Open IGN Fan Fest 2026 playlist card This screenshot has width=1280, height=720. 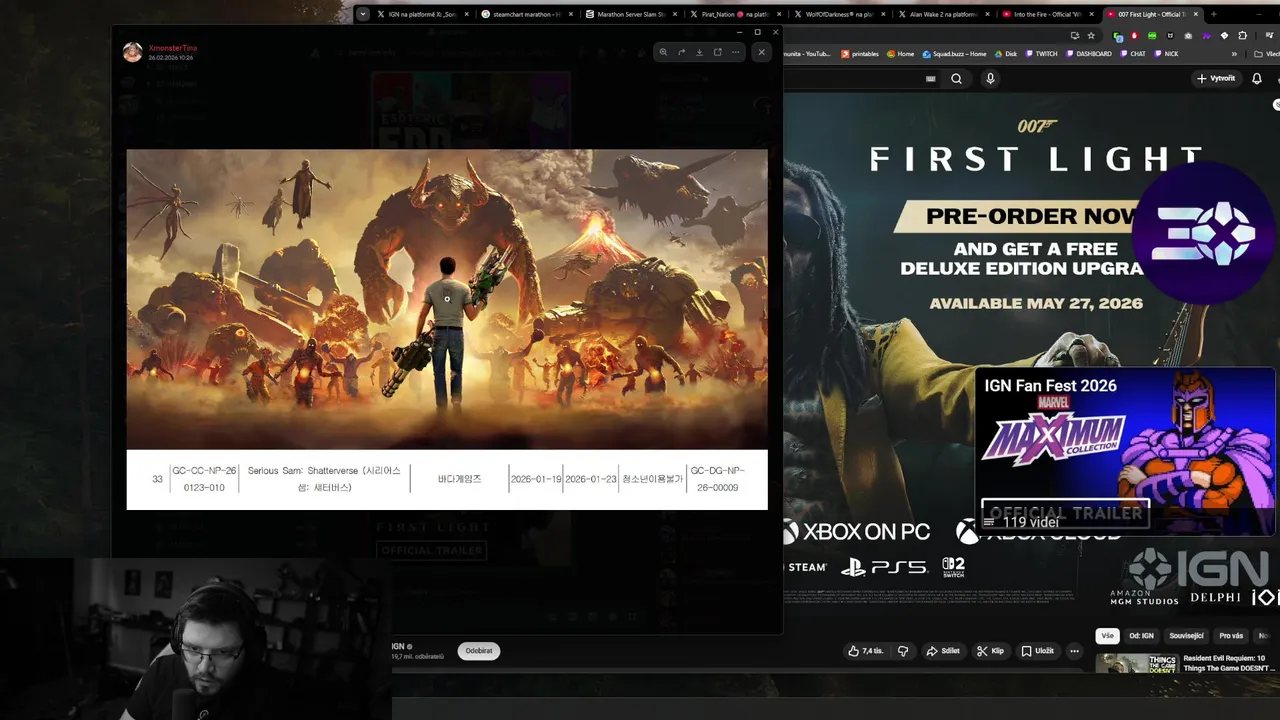click(x=1125, y=452)
